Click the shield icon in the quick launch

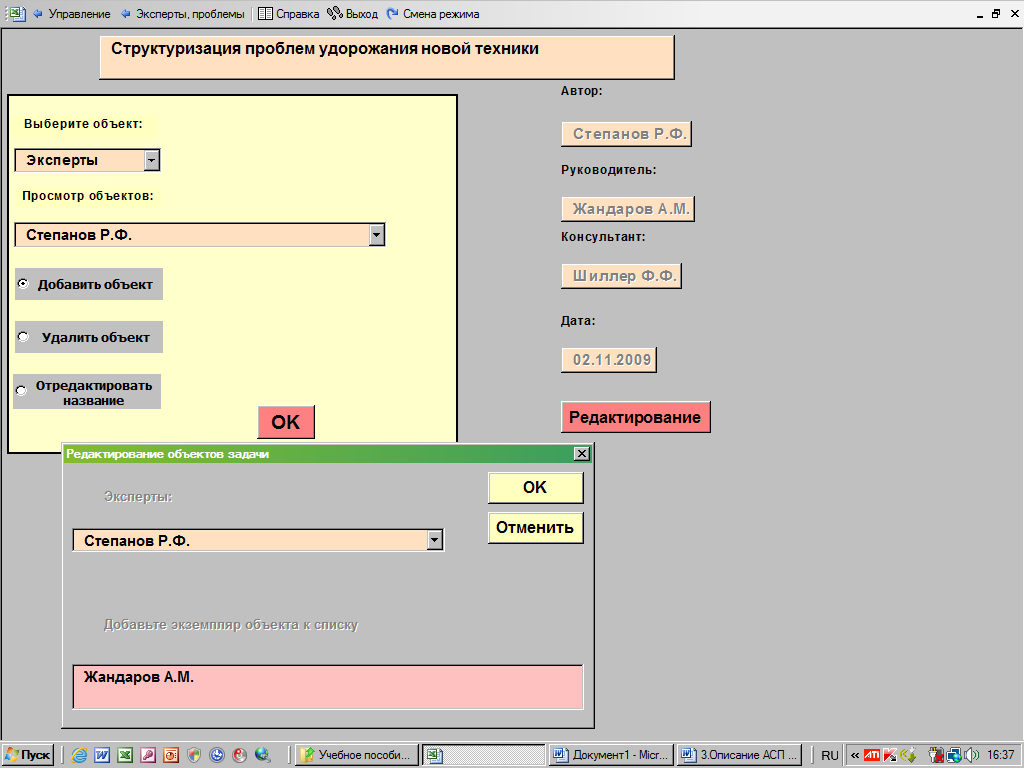tap(194, 755)
